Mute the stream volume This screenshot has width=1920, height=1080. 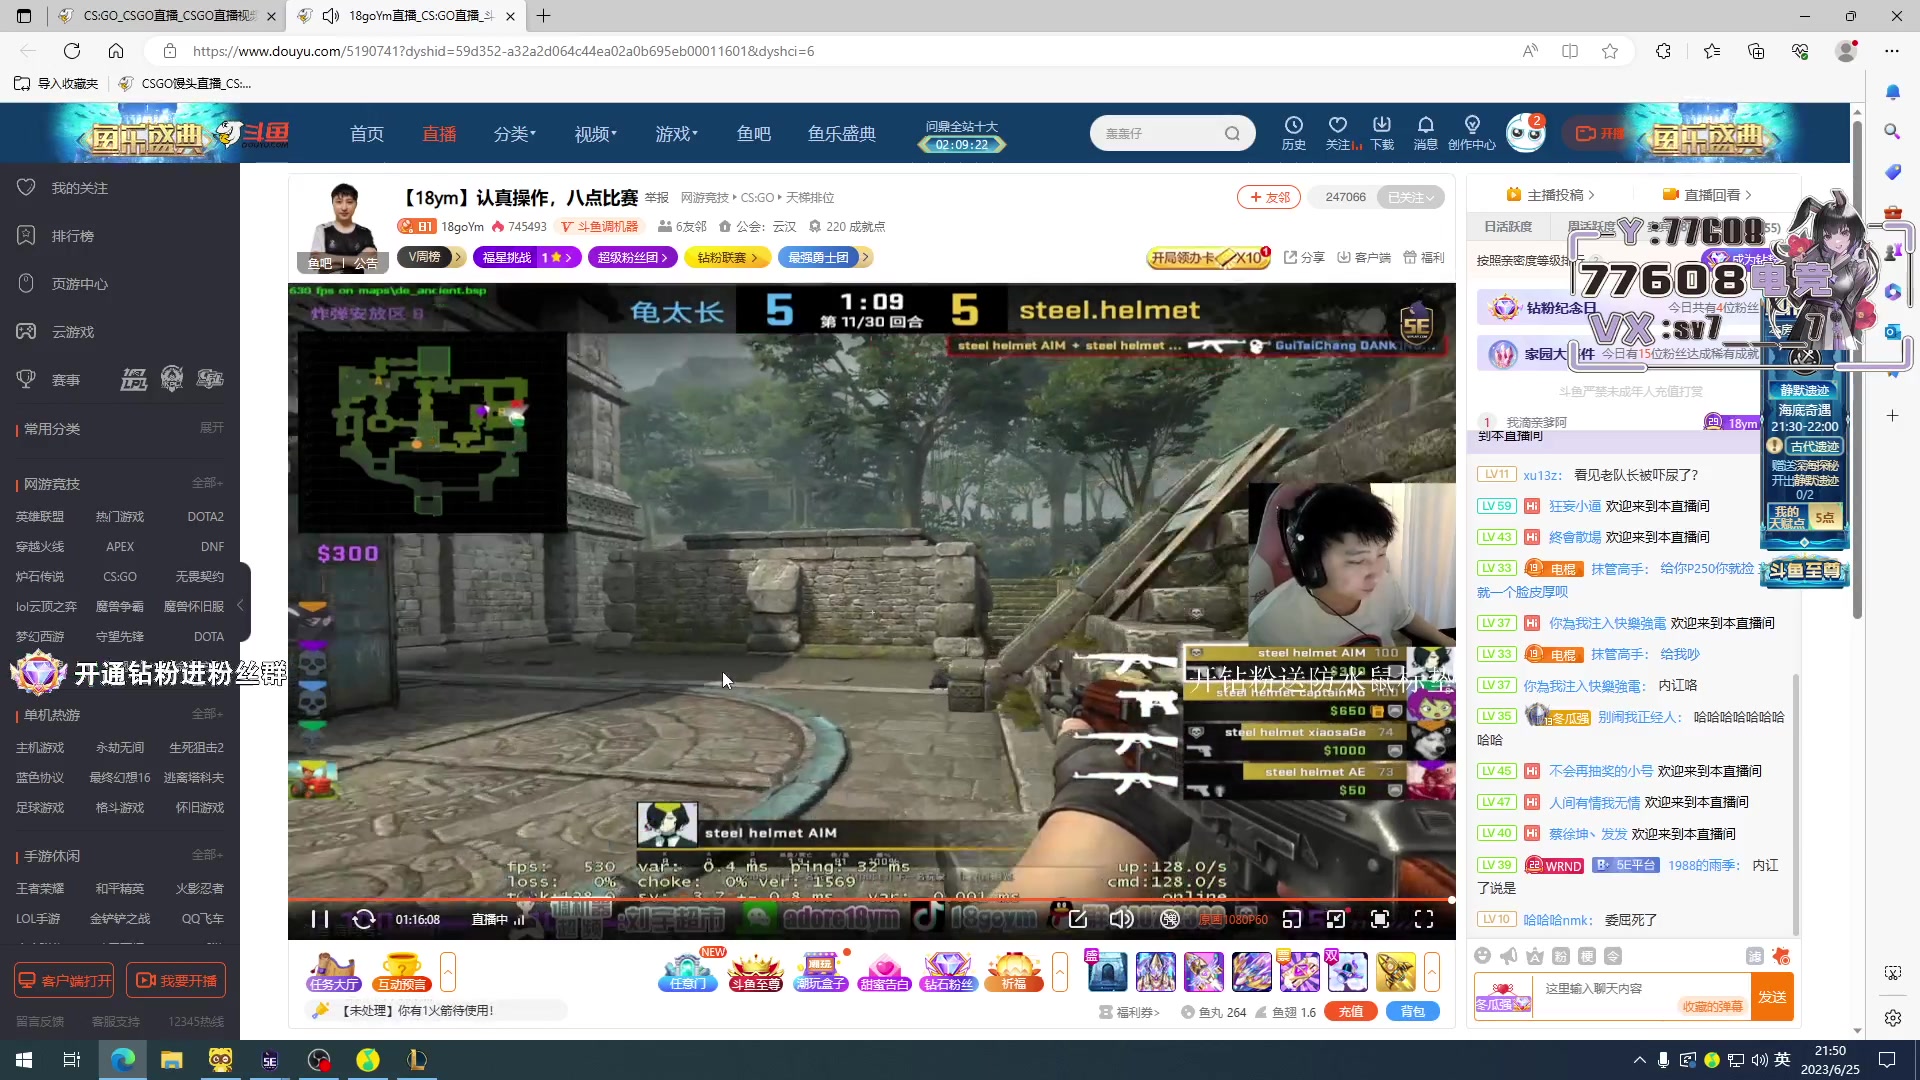(x=1122, y=919)
